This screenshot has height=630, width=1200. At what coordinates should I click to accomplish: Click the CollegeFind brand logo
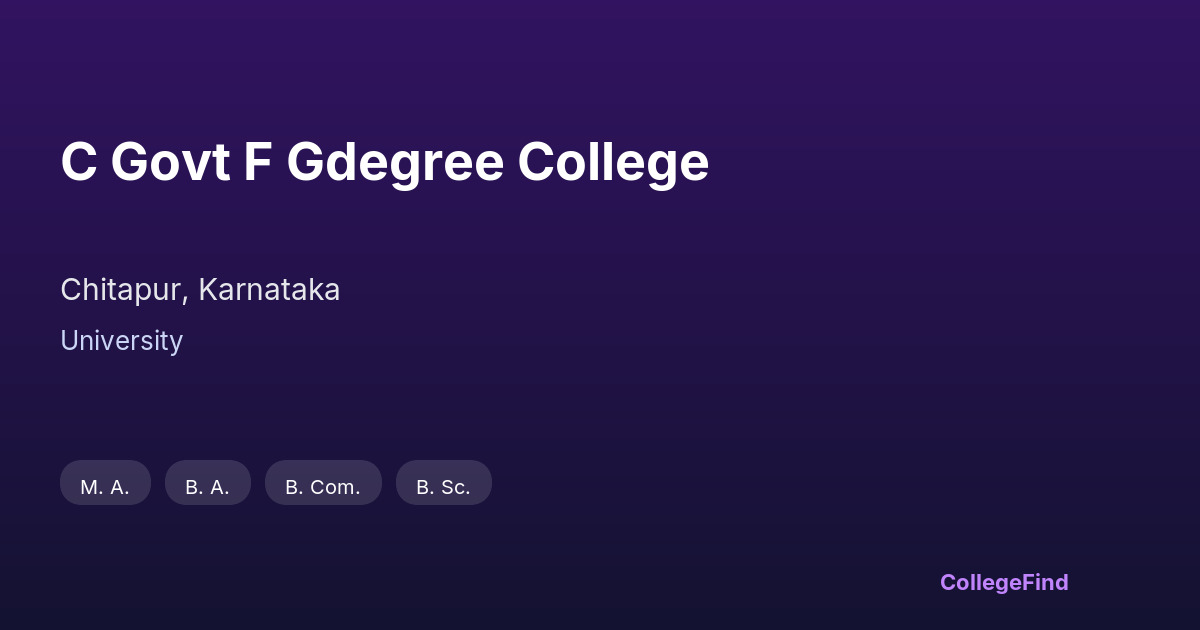1003,582
